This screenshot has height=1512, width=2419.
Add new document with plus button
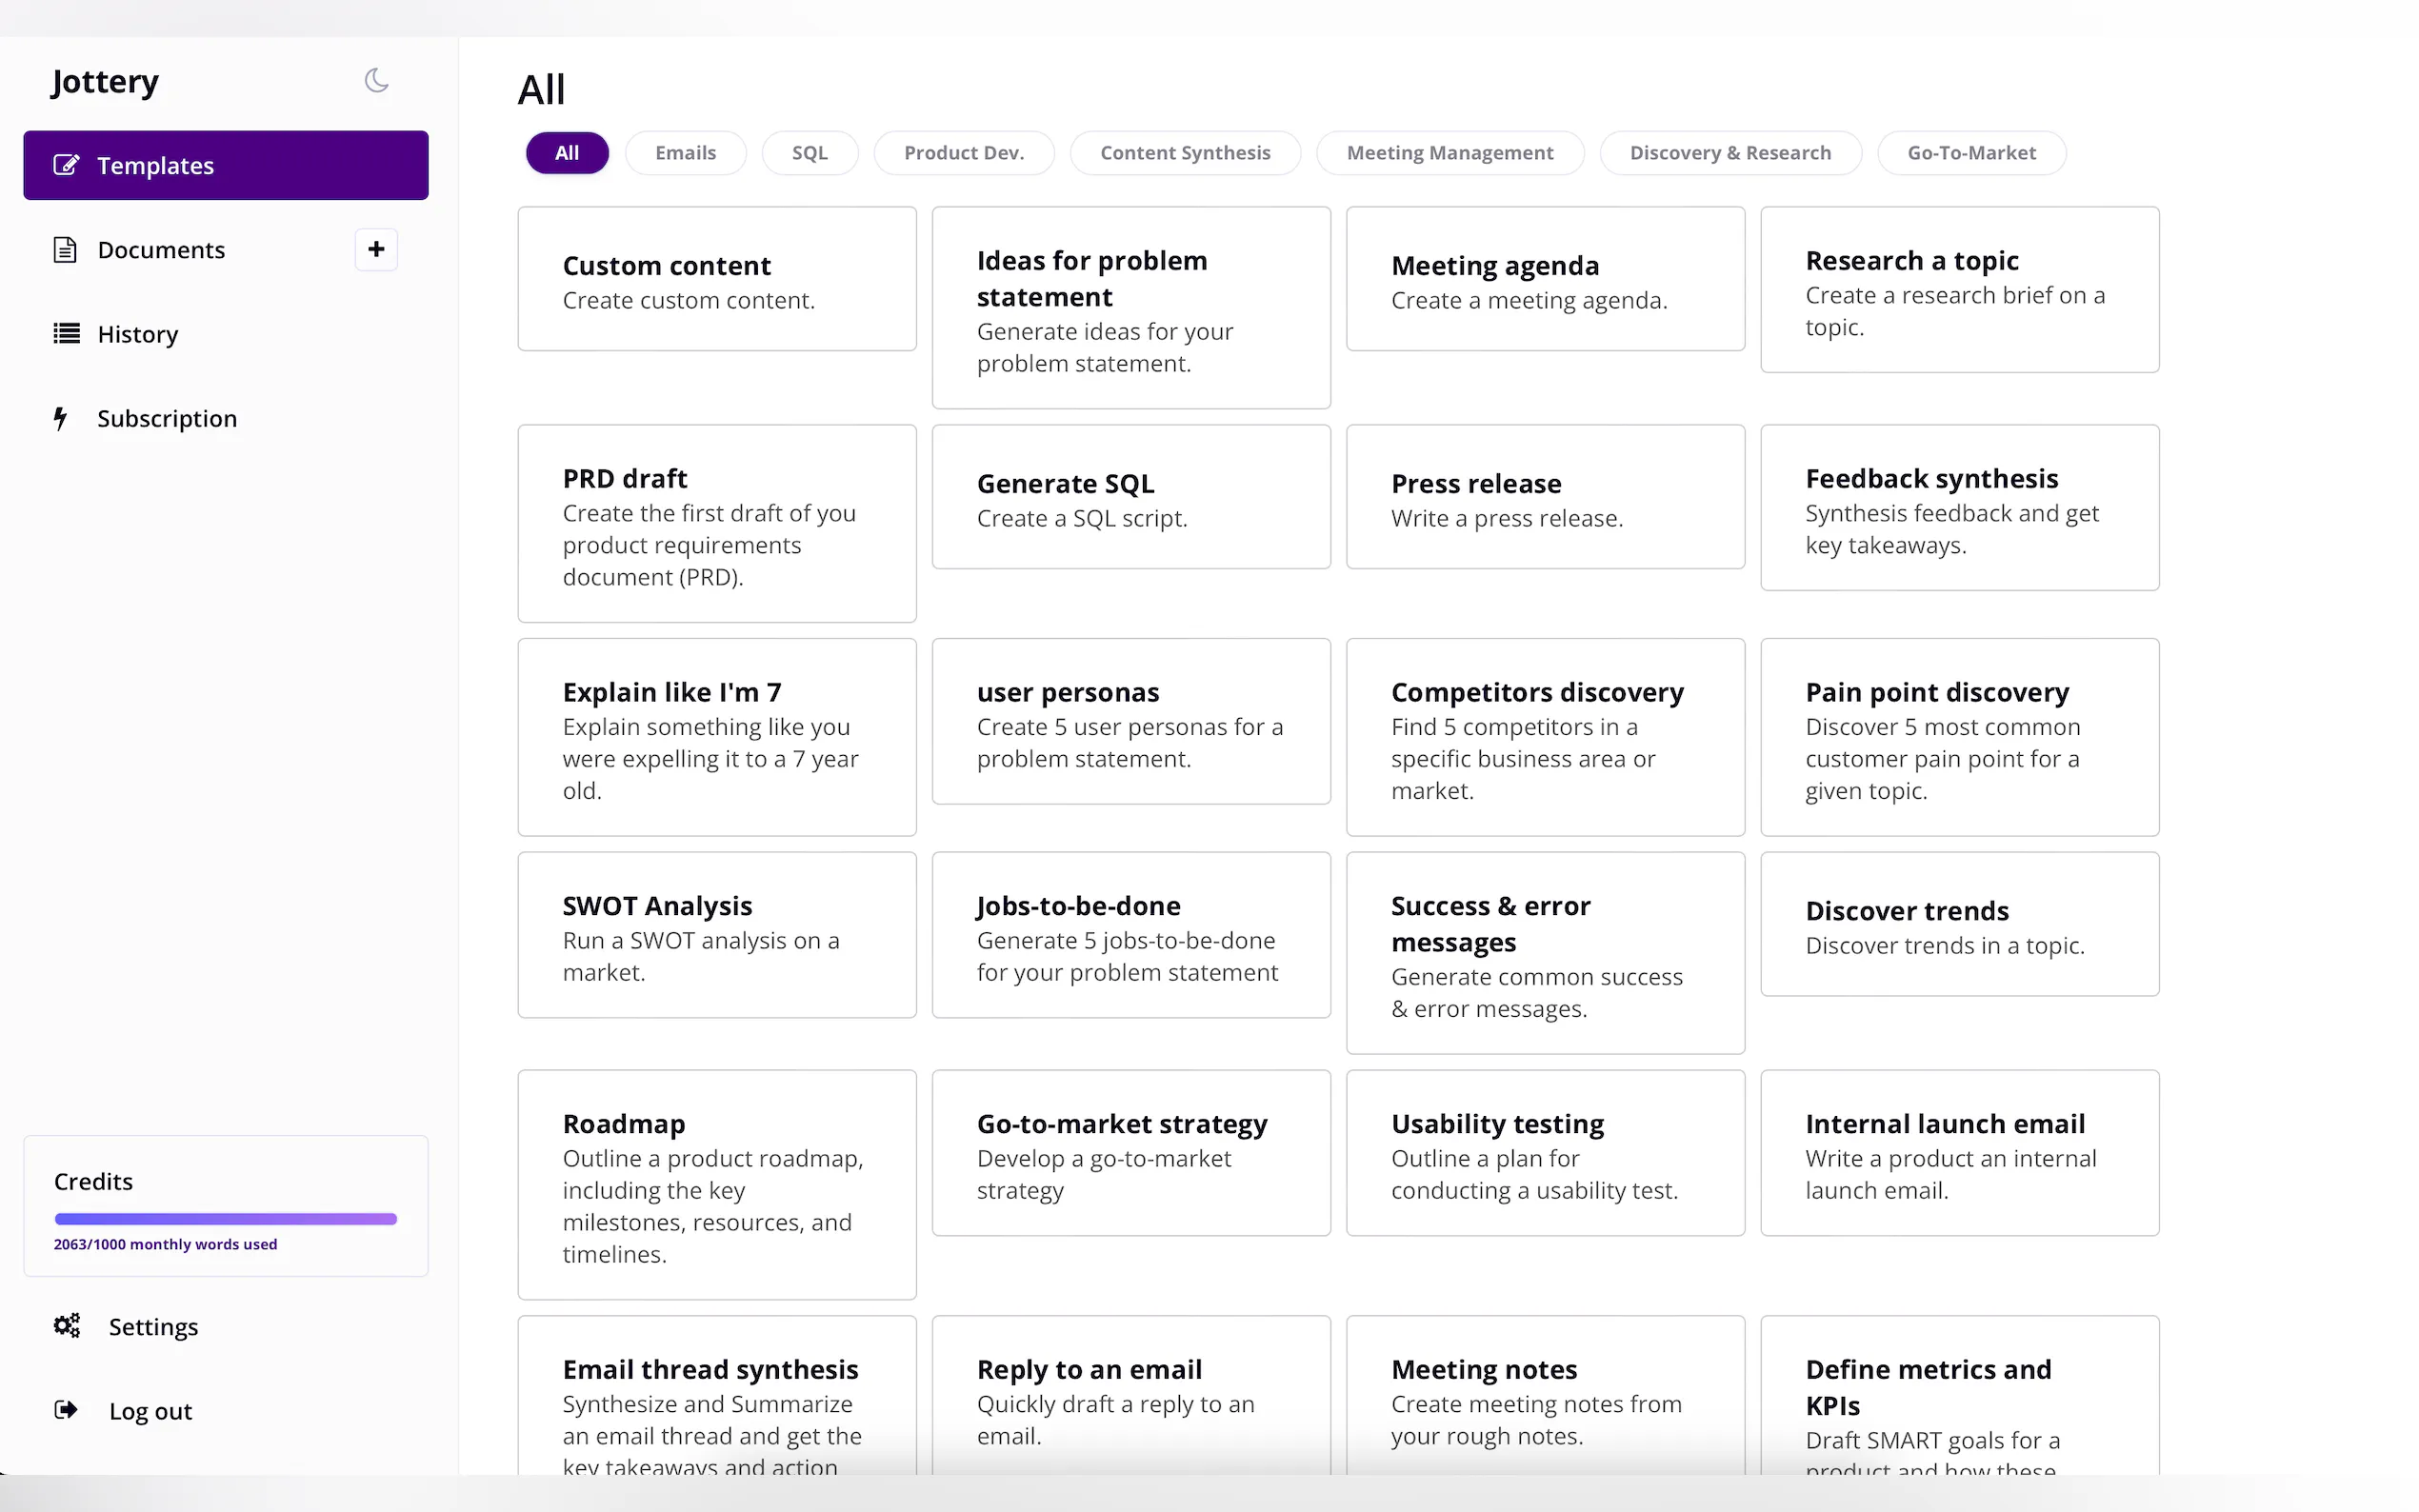(x=376, y=249)
